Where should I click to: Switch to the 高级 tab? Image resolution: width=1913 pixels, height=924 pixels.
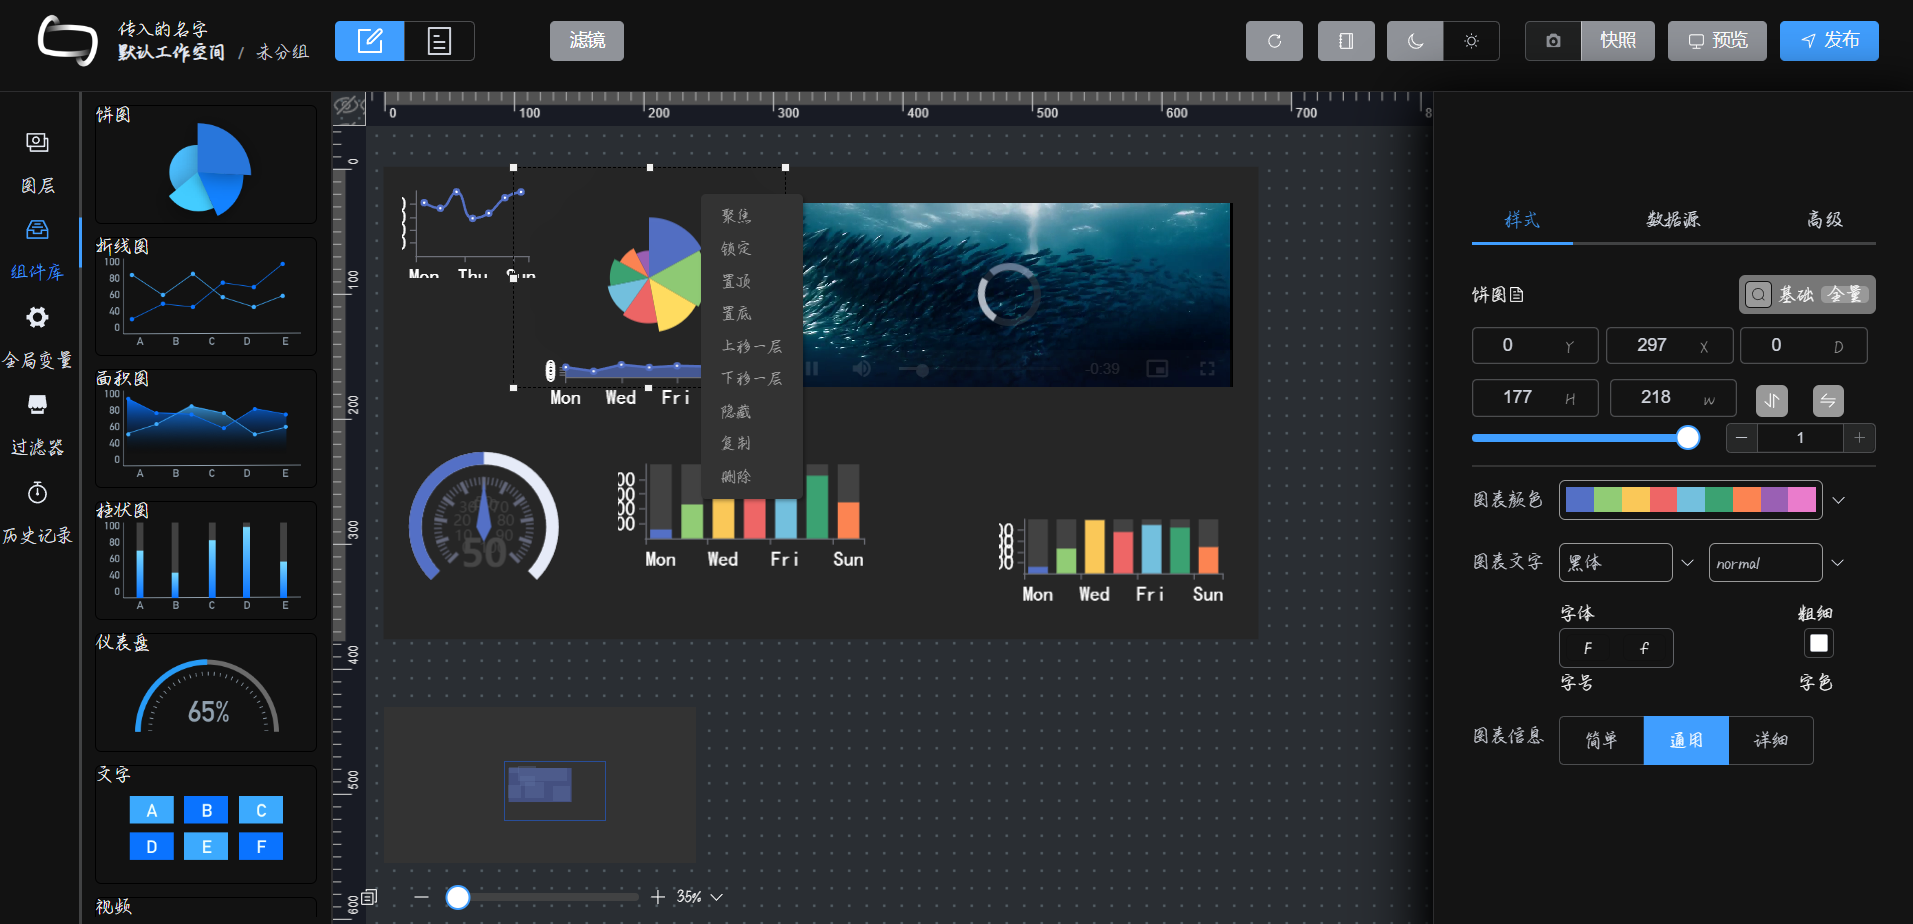click(1825, 220)
